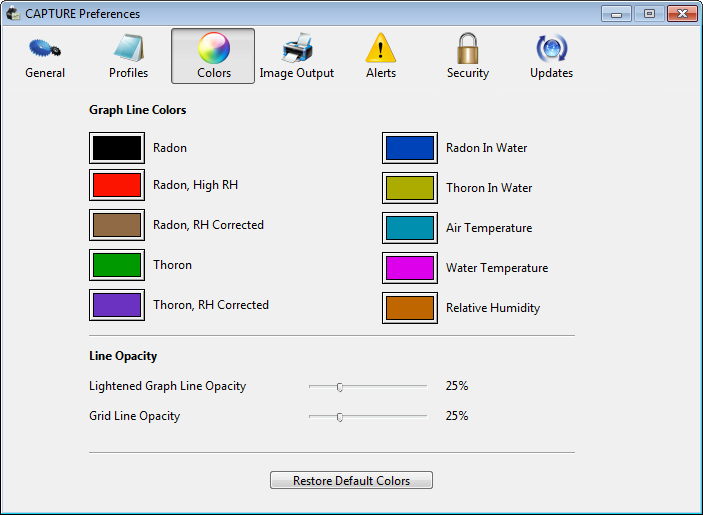Screen dimensions: 703x515
Task: Change the teal Air Temperature color
Action: 410,228
